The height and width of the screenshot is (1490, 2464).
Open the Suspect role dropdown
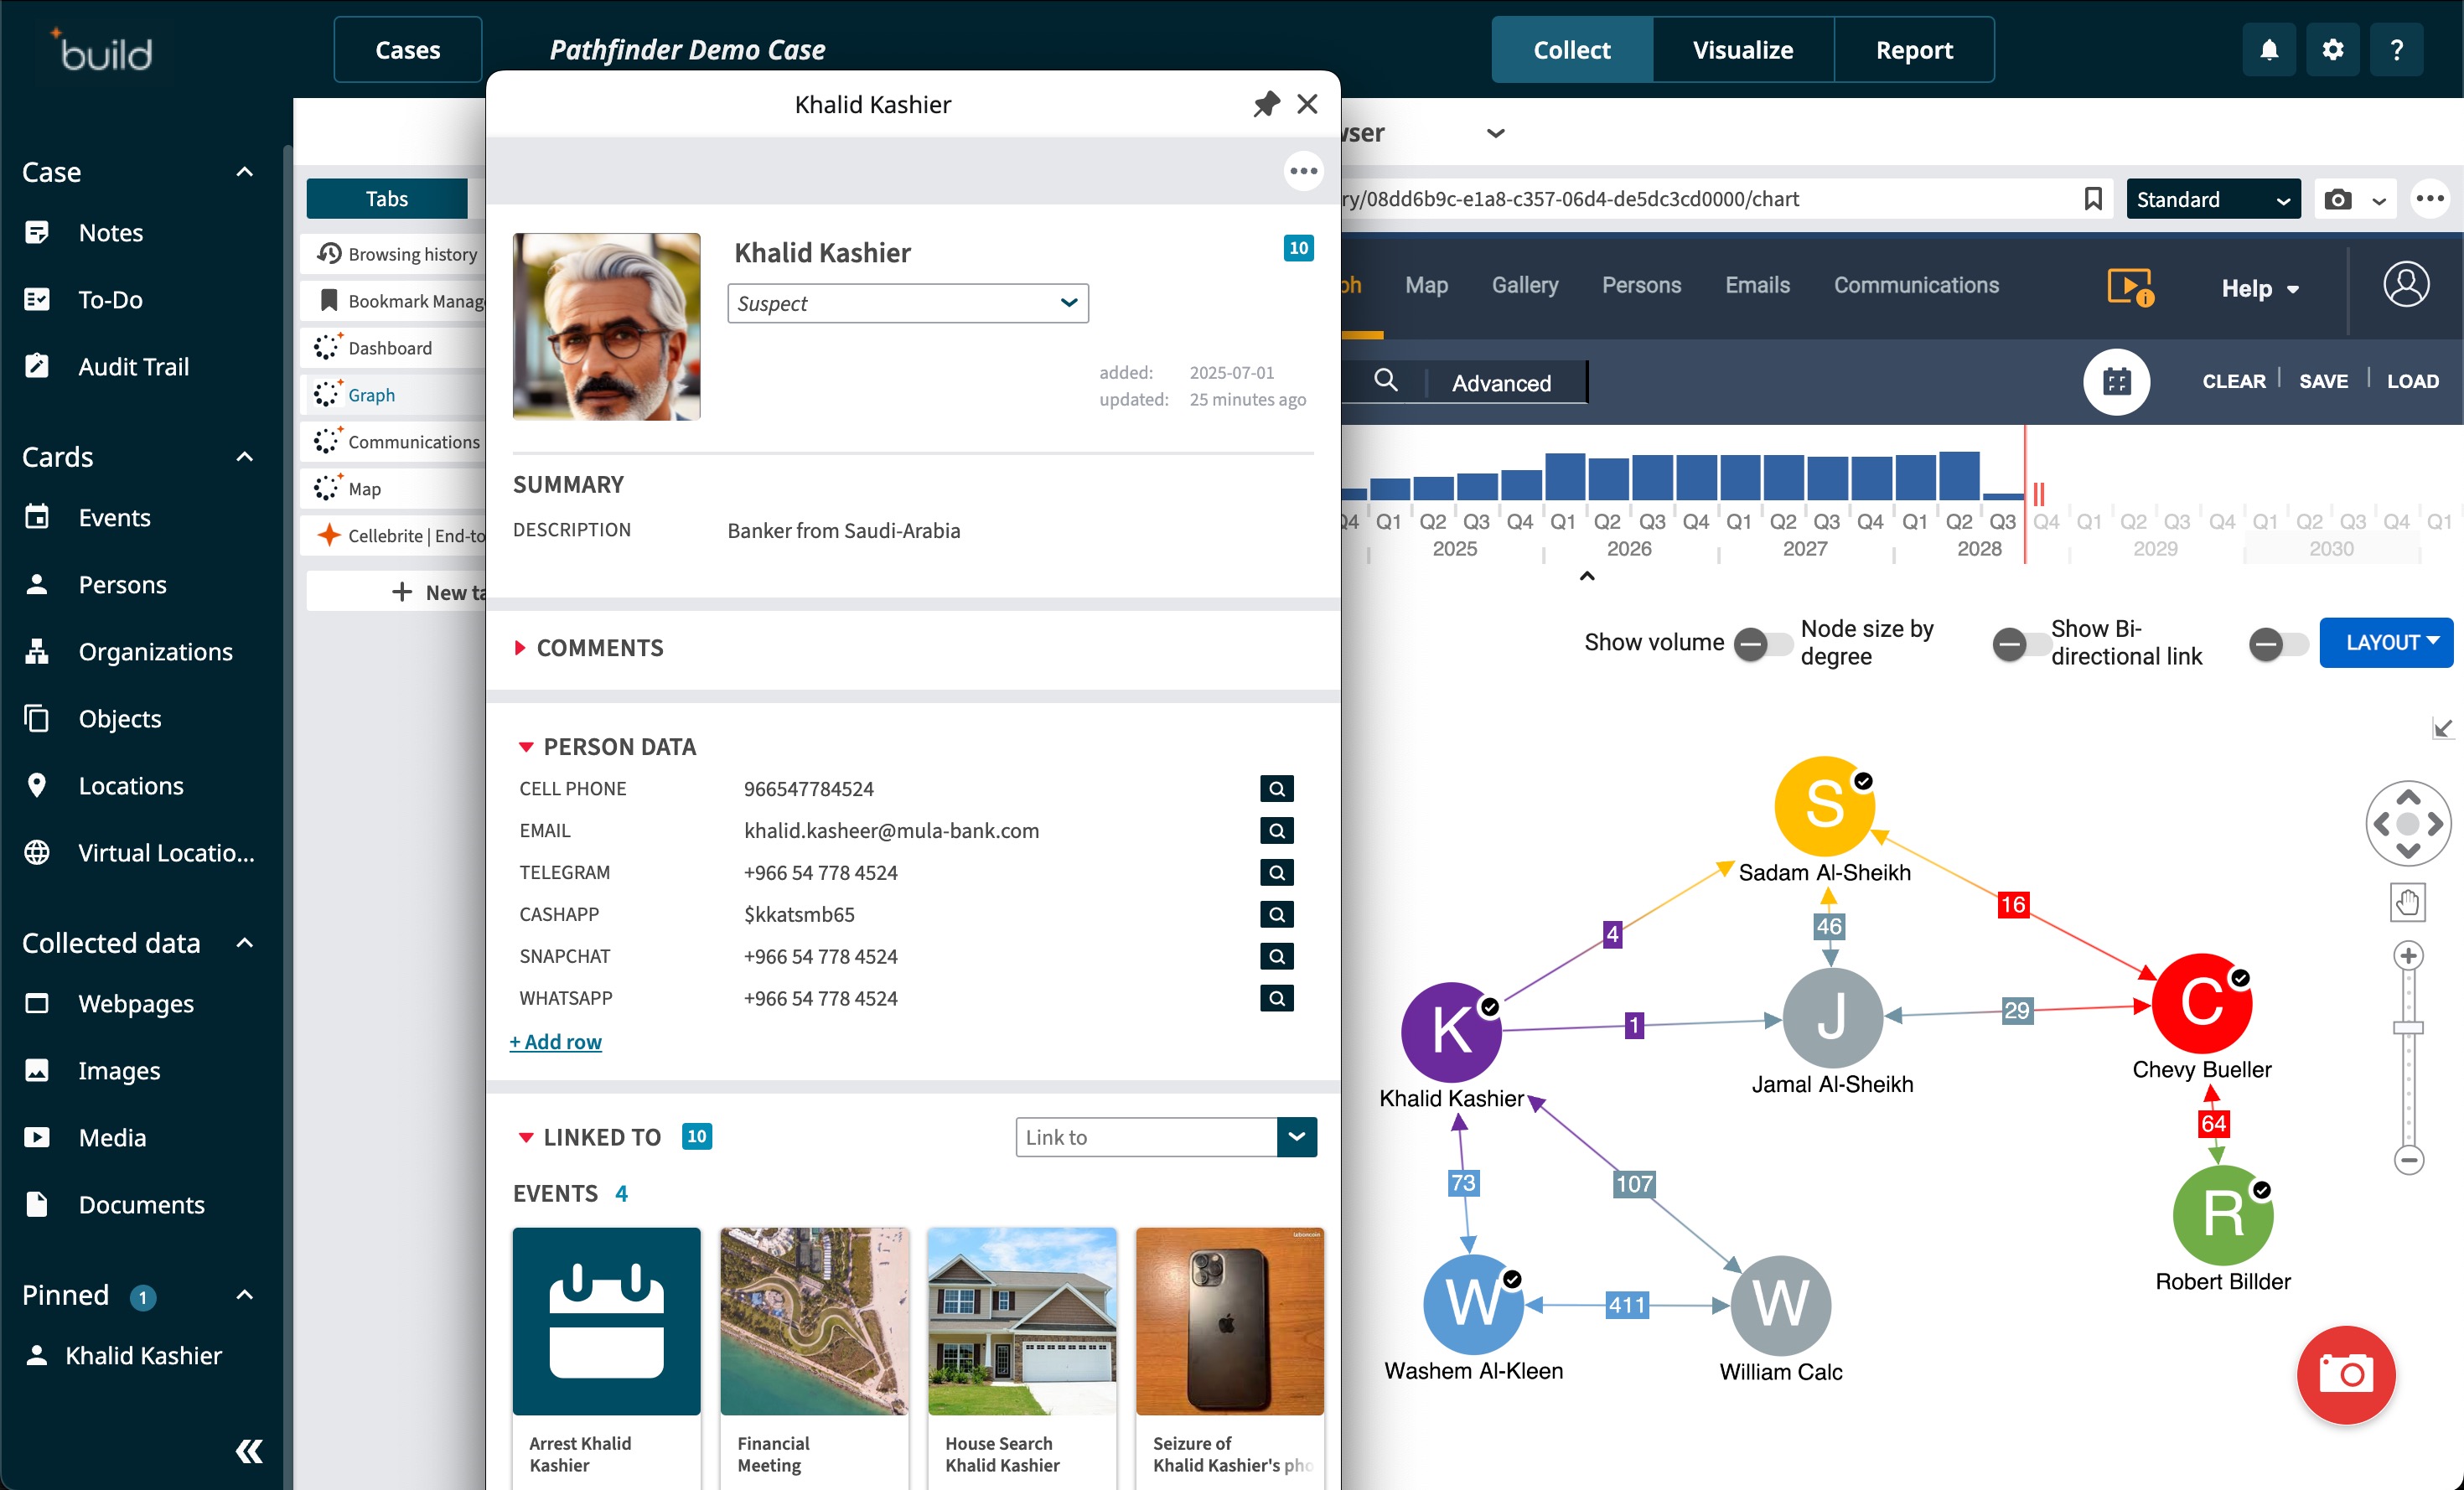907,303
